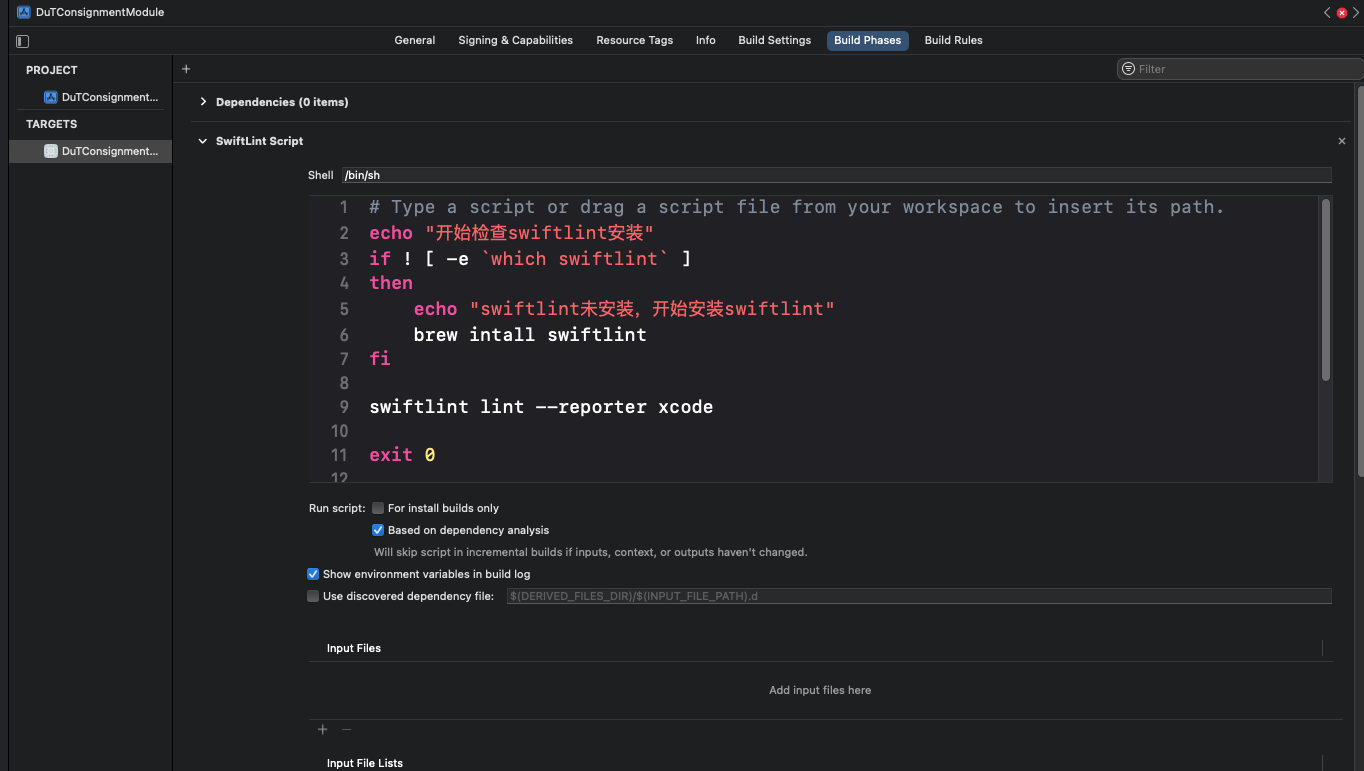Open the Signing & Capabilities tab
Image resolution: width=1364 pixels, height=771 pixels.
[x=516, y=40]
